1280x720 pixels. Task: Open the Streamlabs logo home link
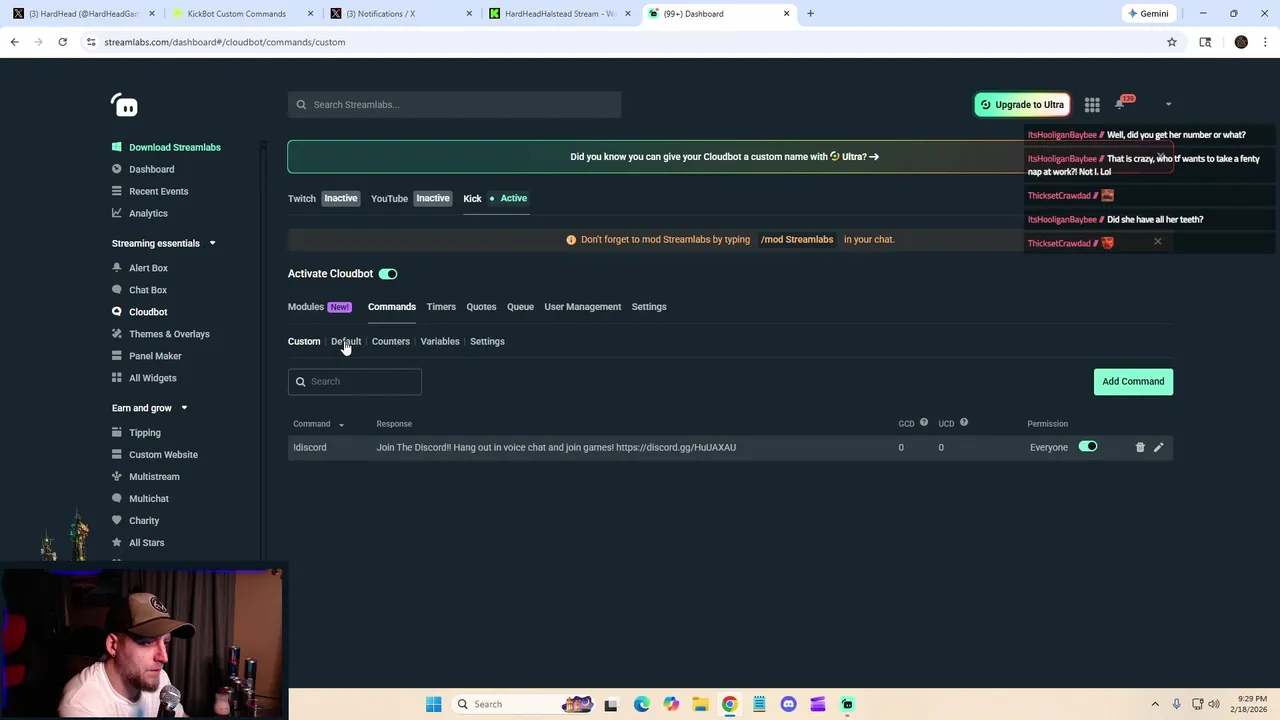pos(124,104)
